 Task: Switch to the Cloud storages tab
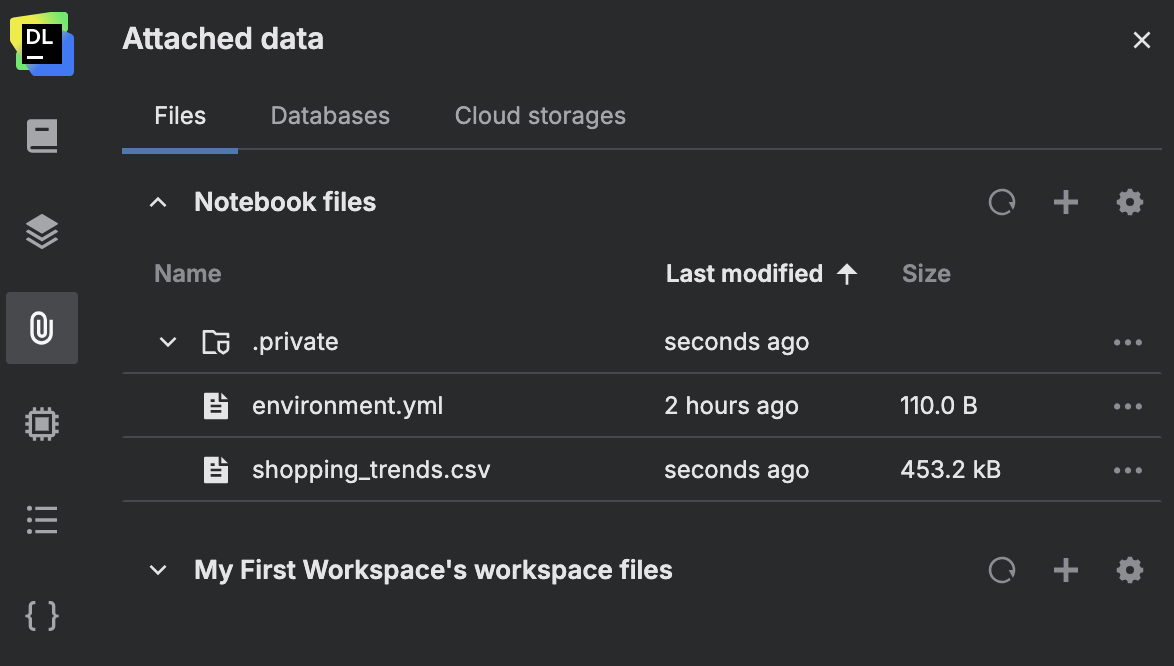[540, 115]
